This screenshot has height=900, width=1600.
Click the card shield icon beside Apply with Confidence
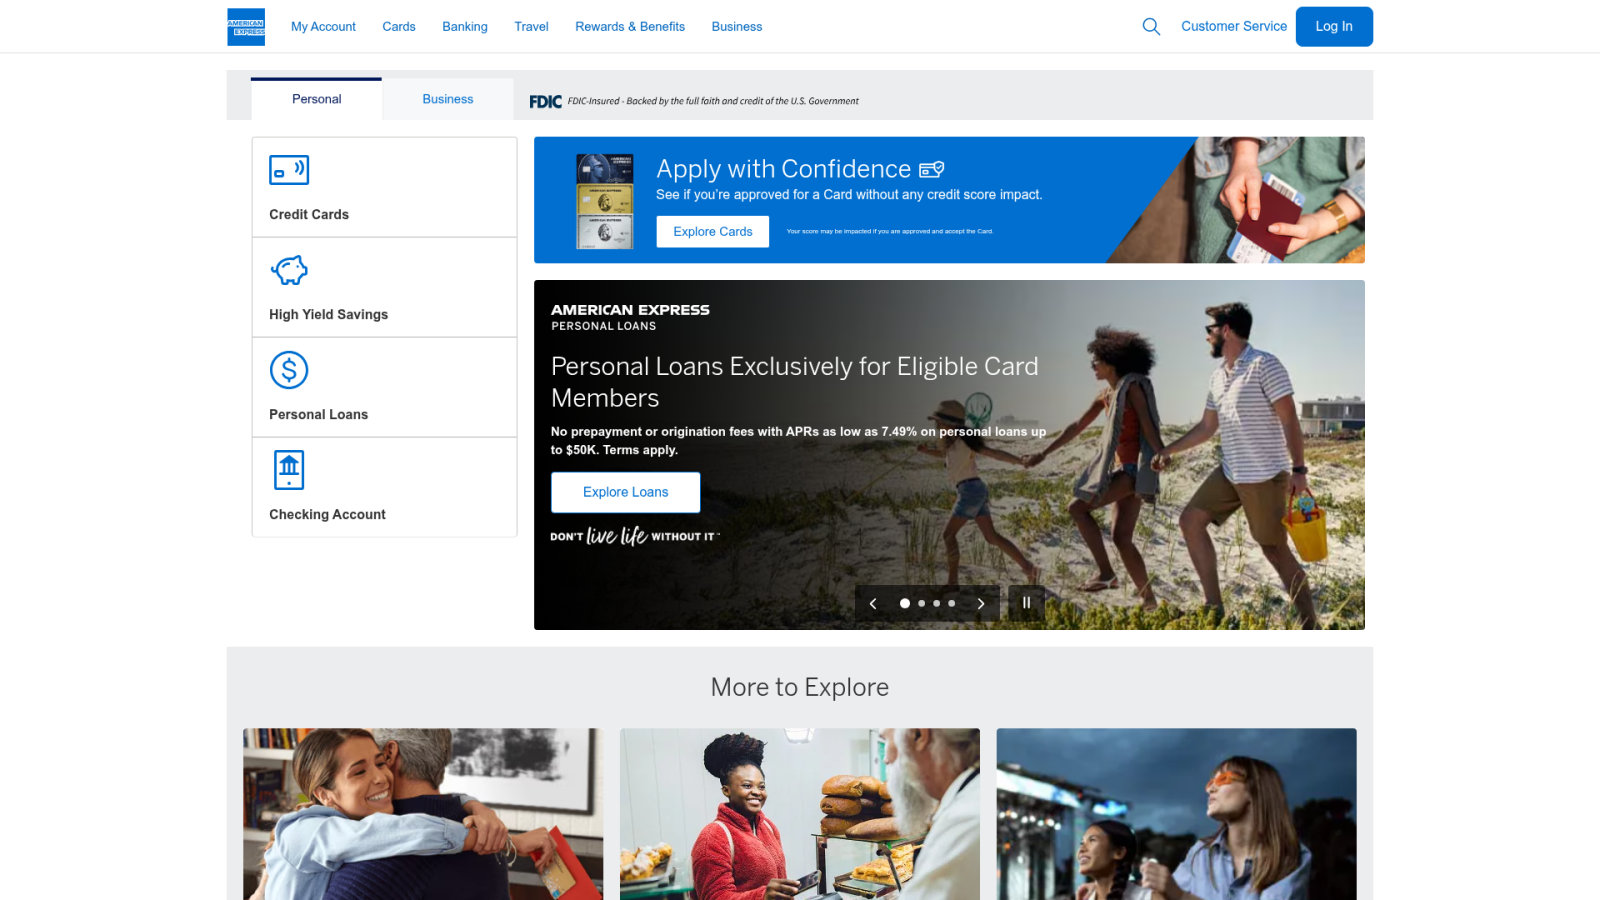(932, 169)
